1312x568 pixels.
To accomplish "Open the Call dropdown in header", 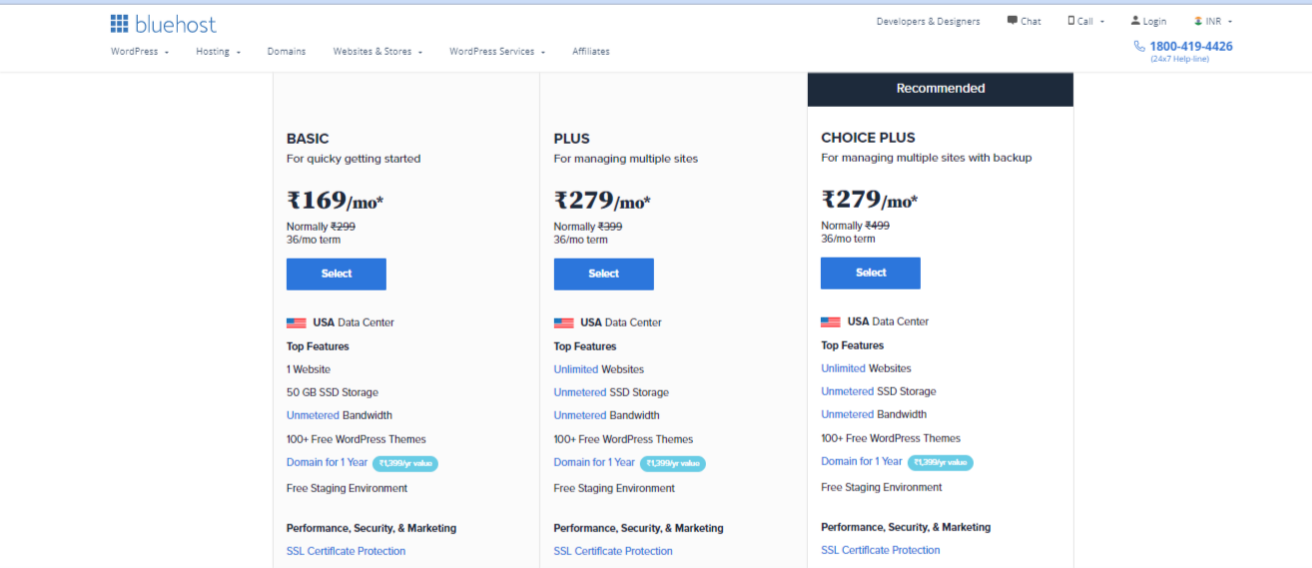I will (x=1086, y=21).
